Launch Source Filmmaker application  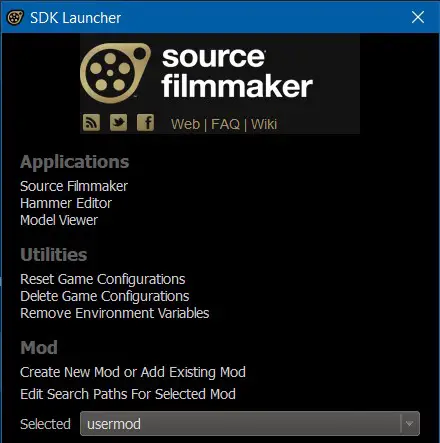coord(74,186)
